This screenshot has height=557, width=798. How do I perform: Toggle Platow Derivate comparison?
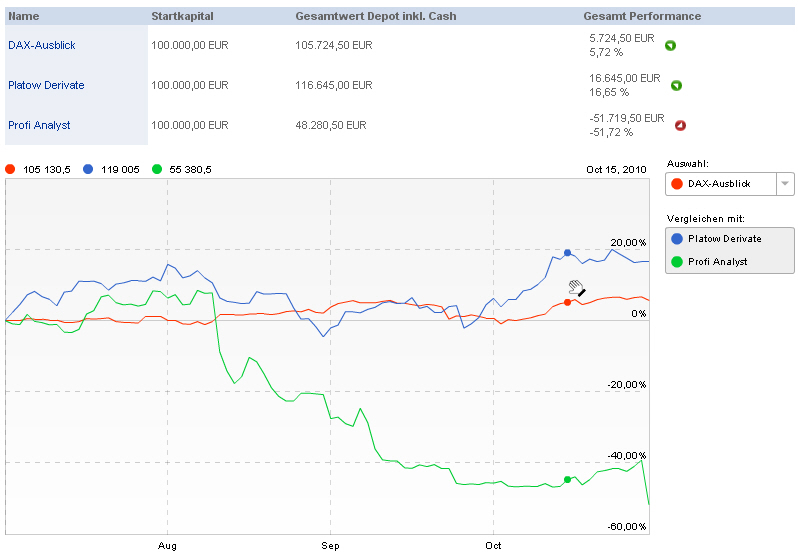(730, 239)
